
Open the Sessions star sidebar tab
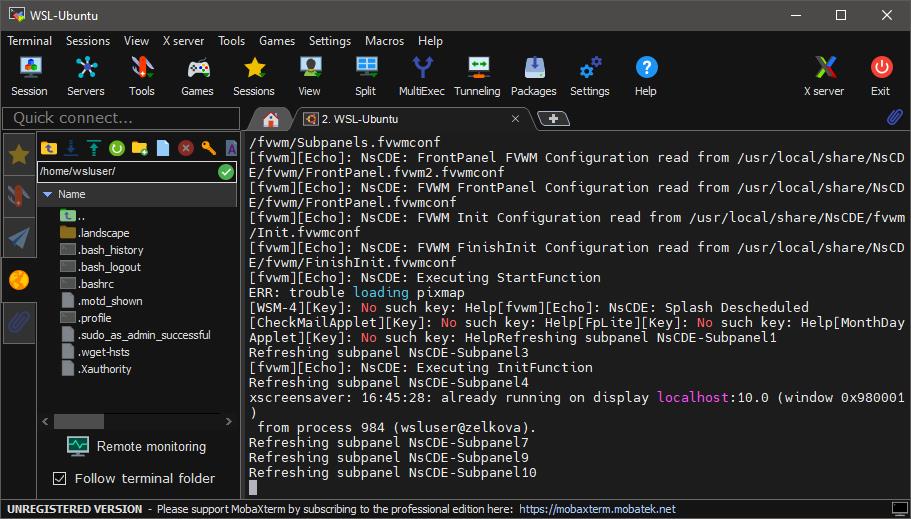coord(19,155)
